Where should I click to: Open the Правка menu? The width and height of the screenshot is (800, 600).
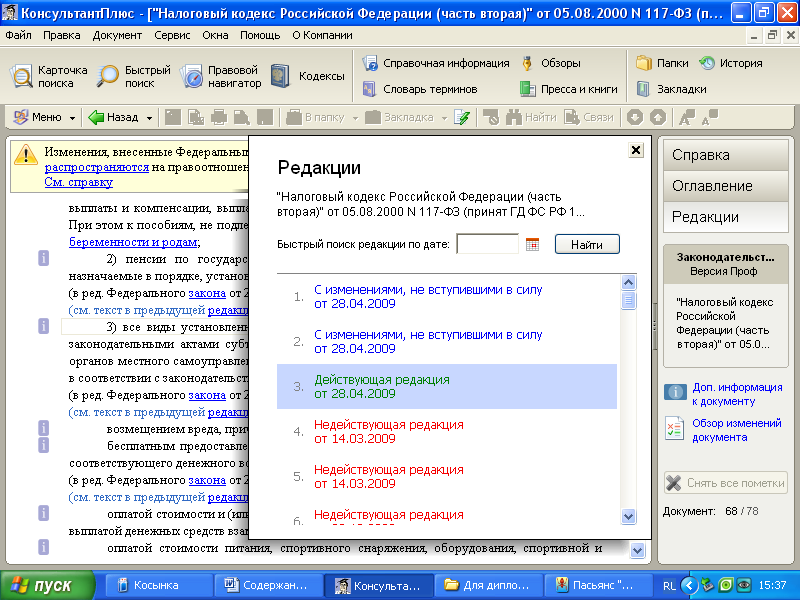click(62, 35)
